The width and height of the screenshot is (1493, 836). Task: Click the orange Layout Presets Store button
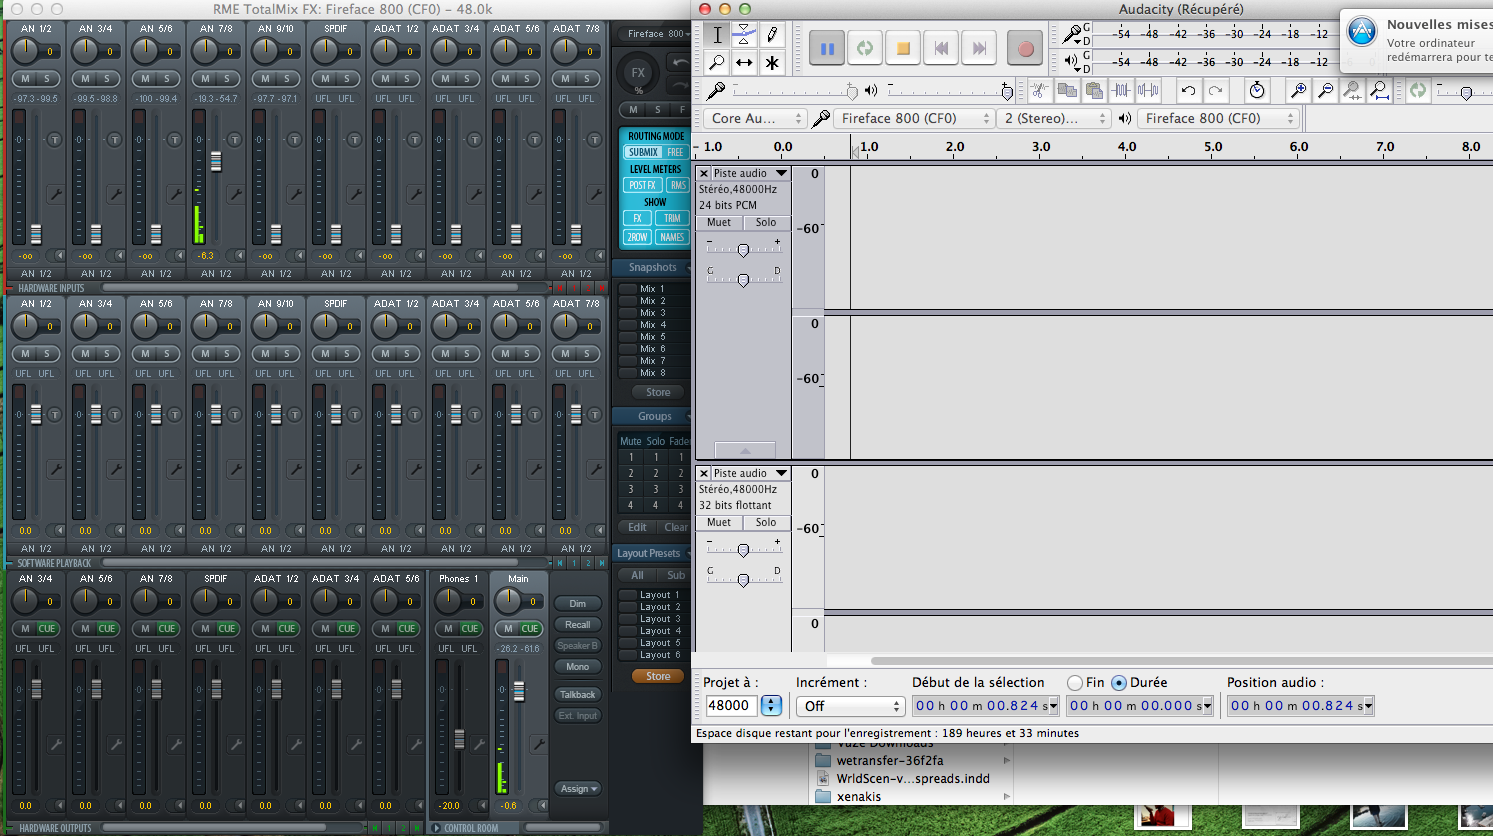coord(658,677)
